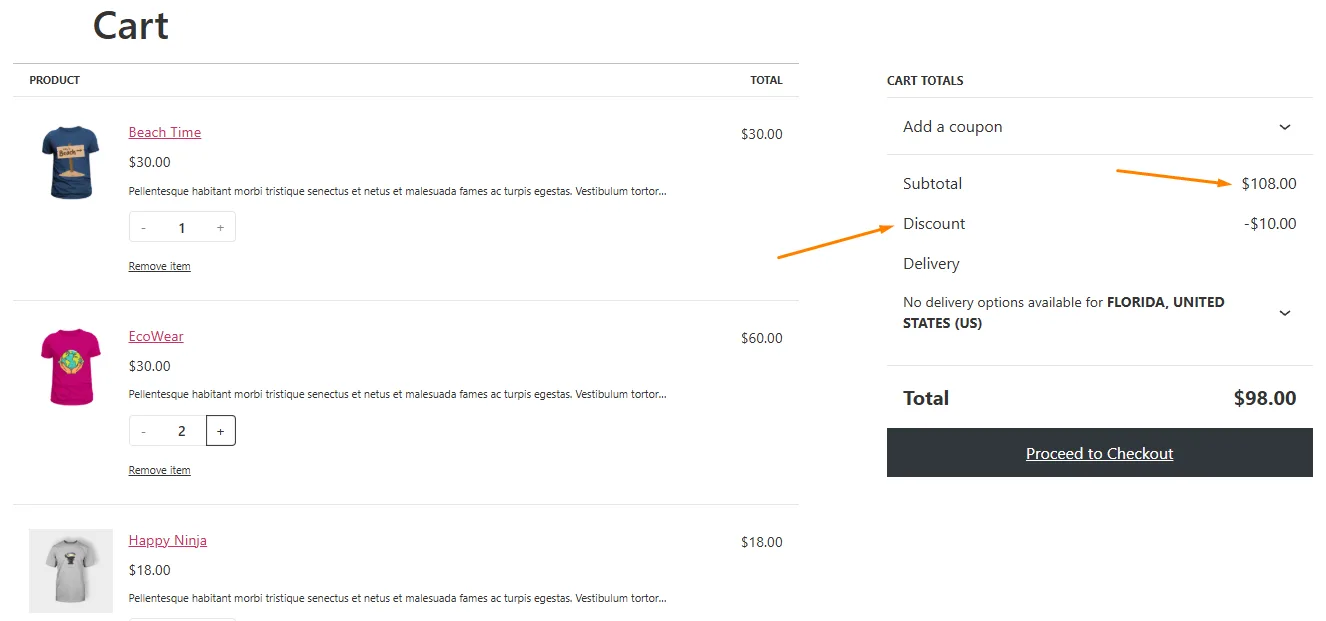Viewport: 1326px width, 621px height.
Task: Remove the EcoWear item from cart
Action: (159, 470)
